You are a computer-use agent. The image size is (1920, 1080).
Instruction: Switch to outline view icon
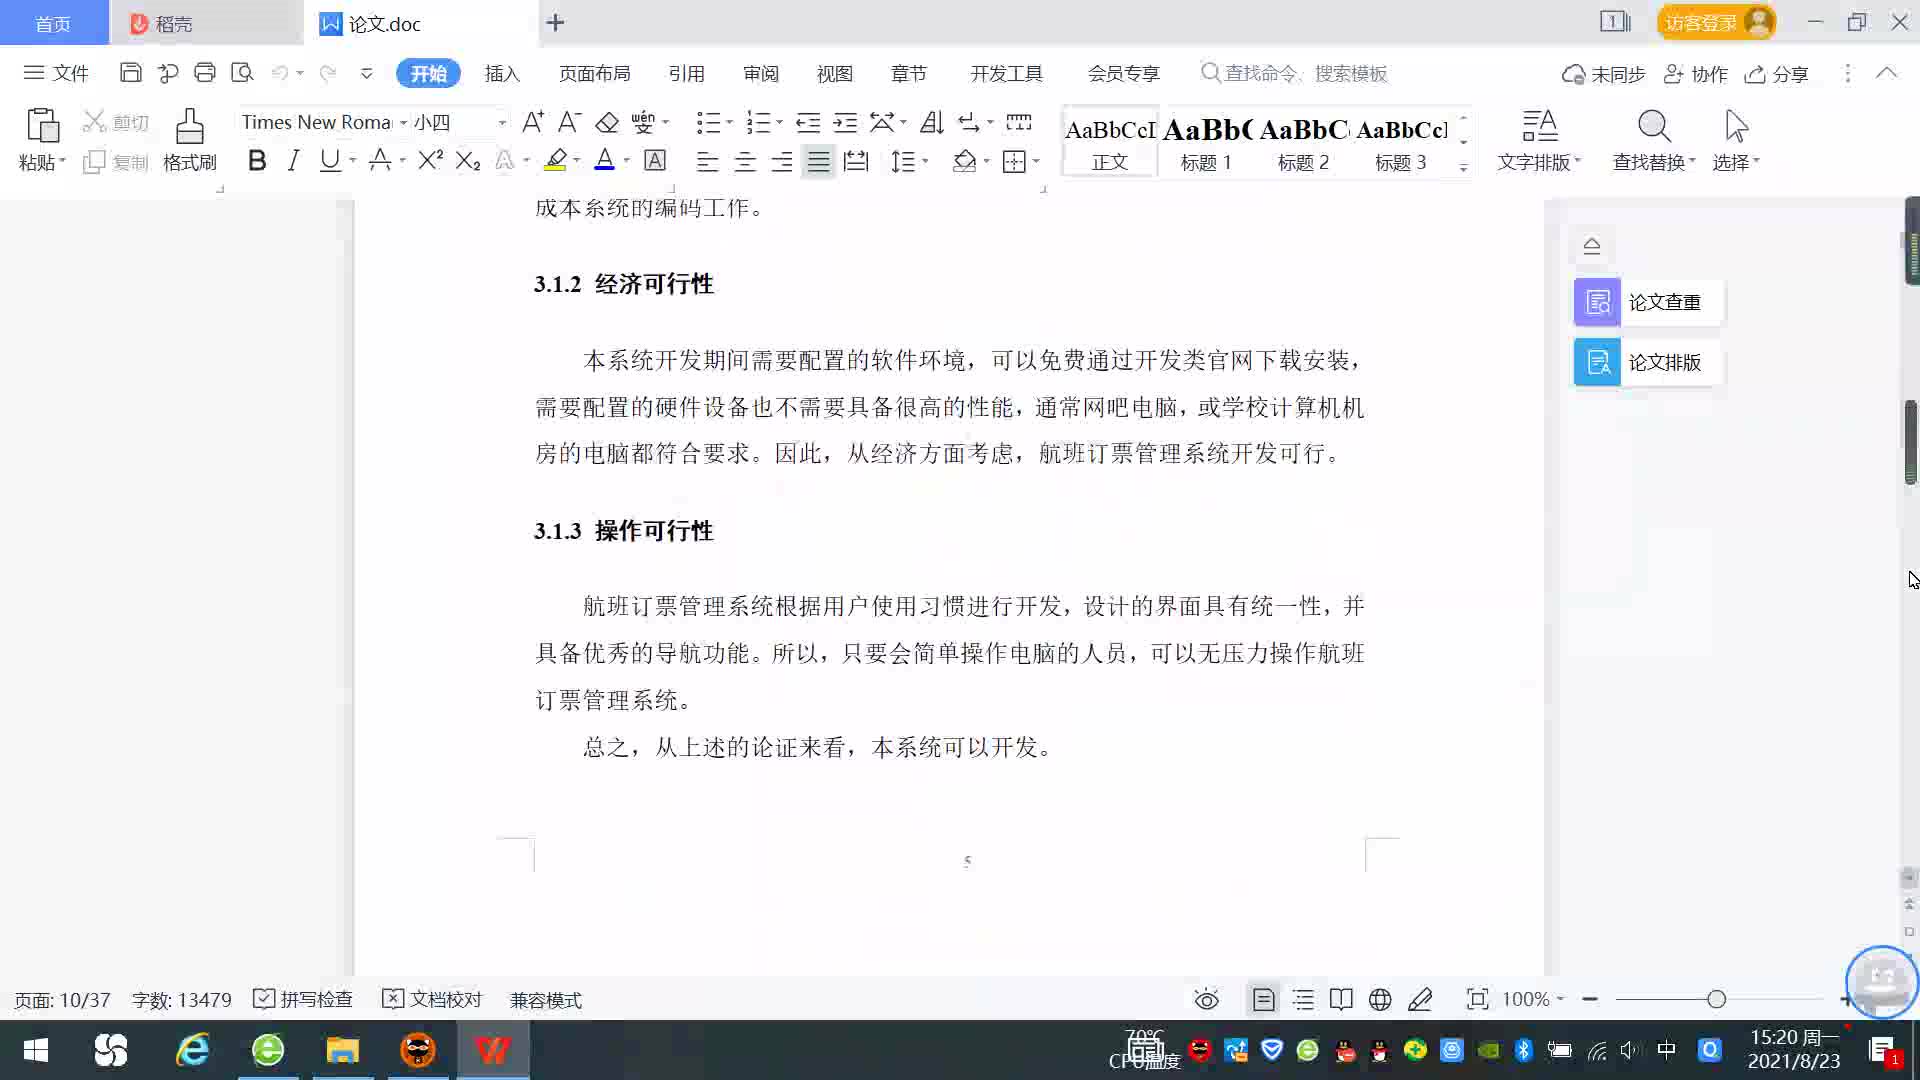[1303, 999]
